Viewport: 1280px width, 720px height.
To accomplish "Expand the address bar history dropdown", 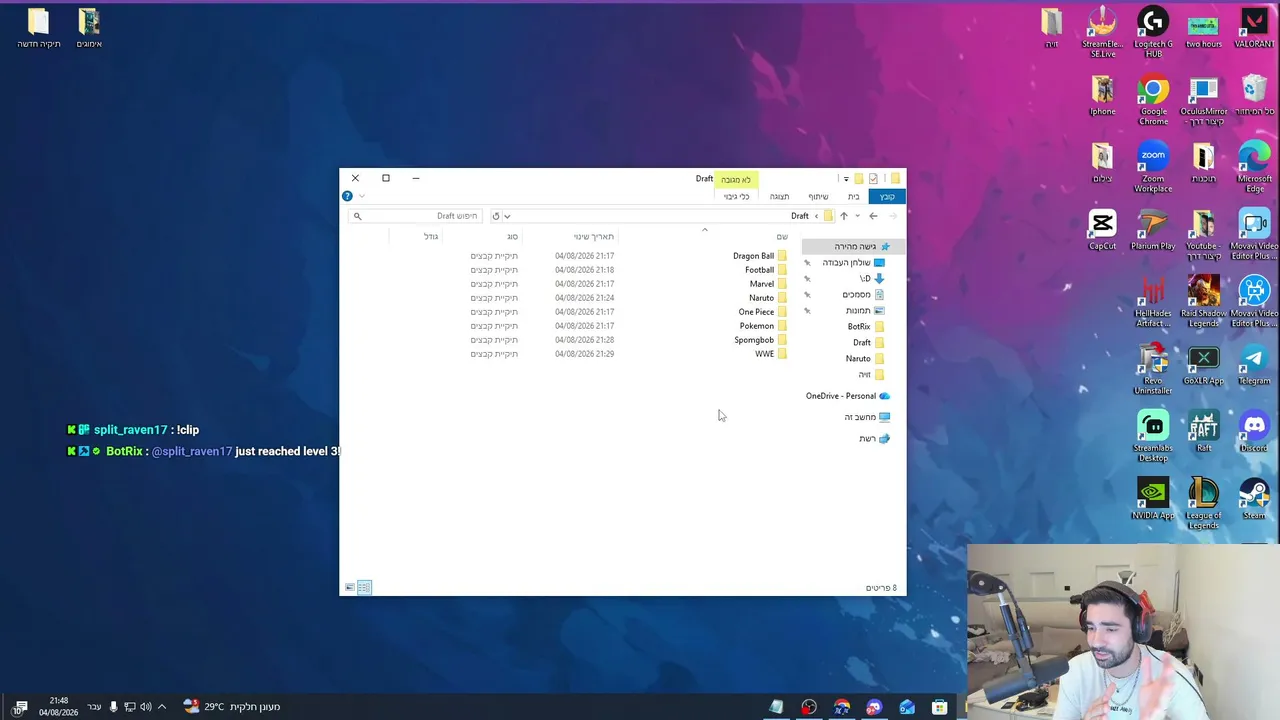I will pos(507,216).
